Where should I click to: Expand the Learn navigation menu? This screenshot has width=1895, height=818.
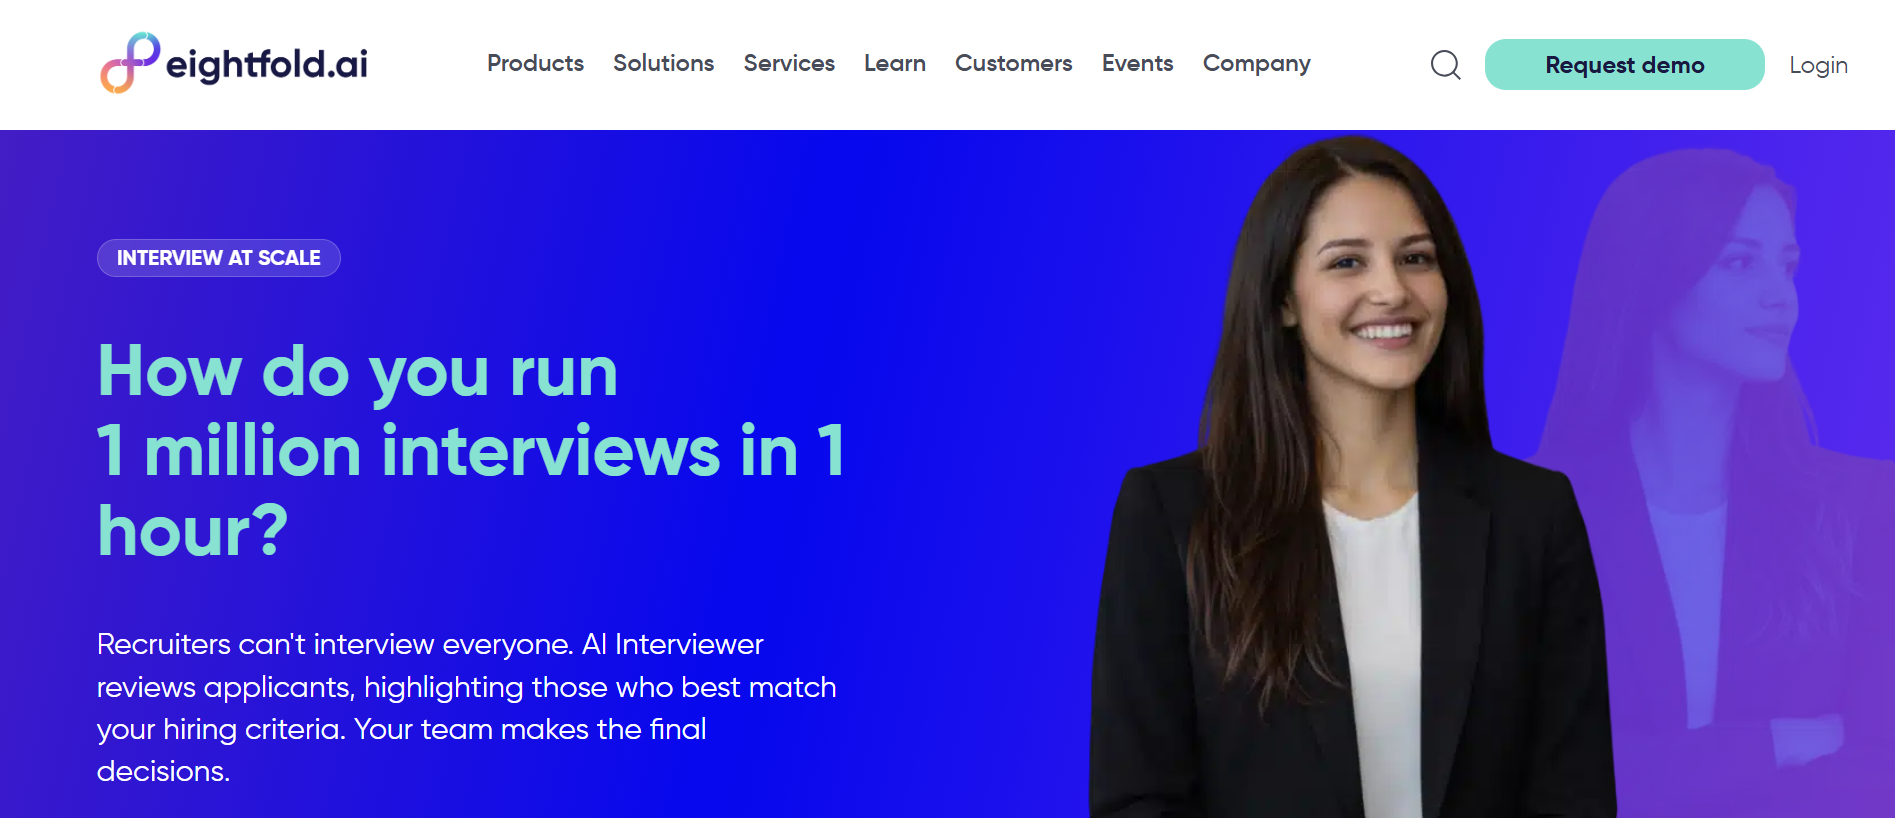(894, 63)
